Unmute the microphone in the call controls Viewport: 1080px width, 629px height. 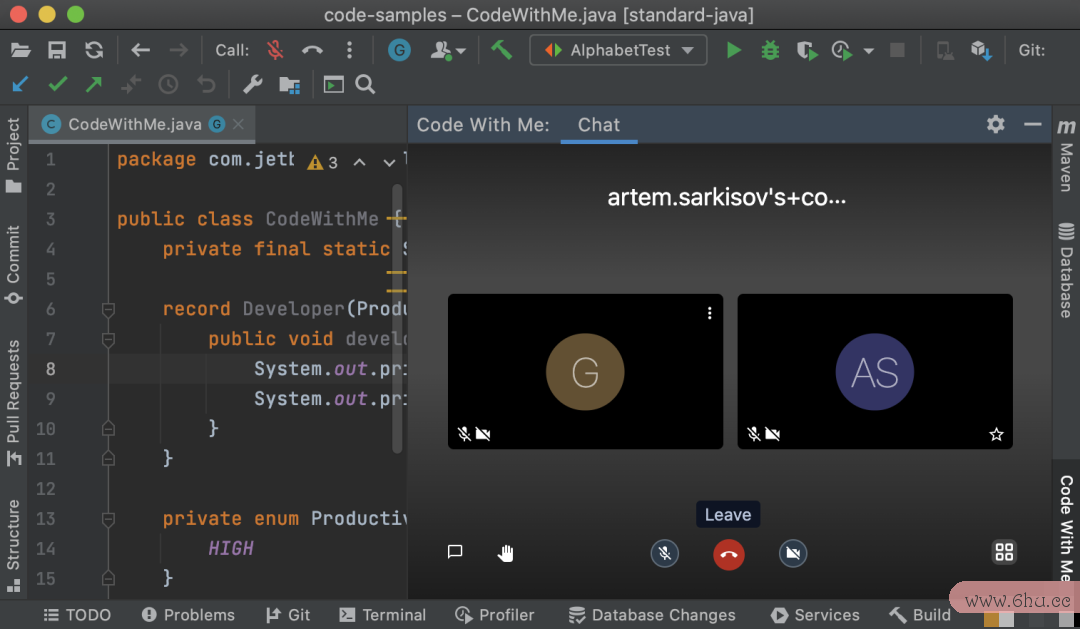[664, 553]
